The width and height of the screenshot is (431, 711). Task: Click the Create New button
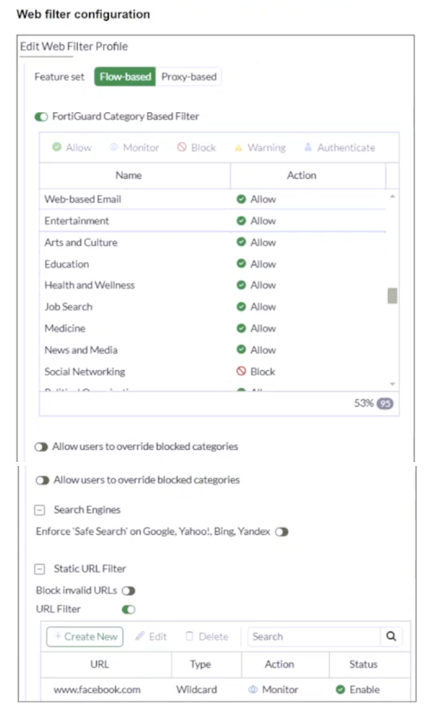pyautogui.click(x=85, y=637)
